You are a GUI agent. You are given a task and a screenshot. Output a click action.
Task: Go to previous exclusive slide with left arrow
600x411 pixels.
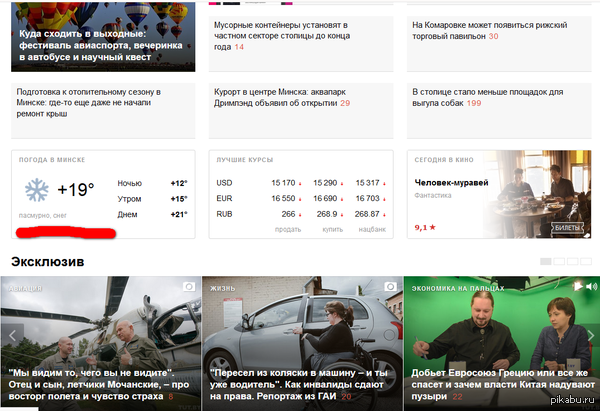12,336
